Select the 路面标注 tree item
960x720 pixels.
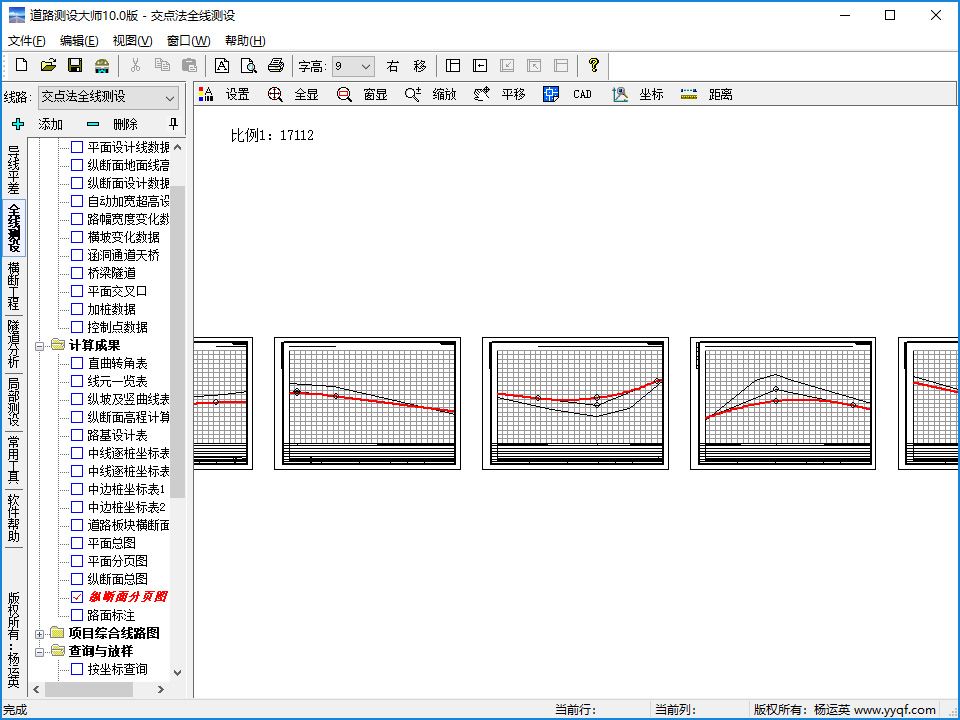(x=111, y=615)
